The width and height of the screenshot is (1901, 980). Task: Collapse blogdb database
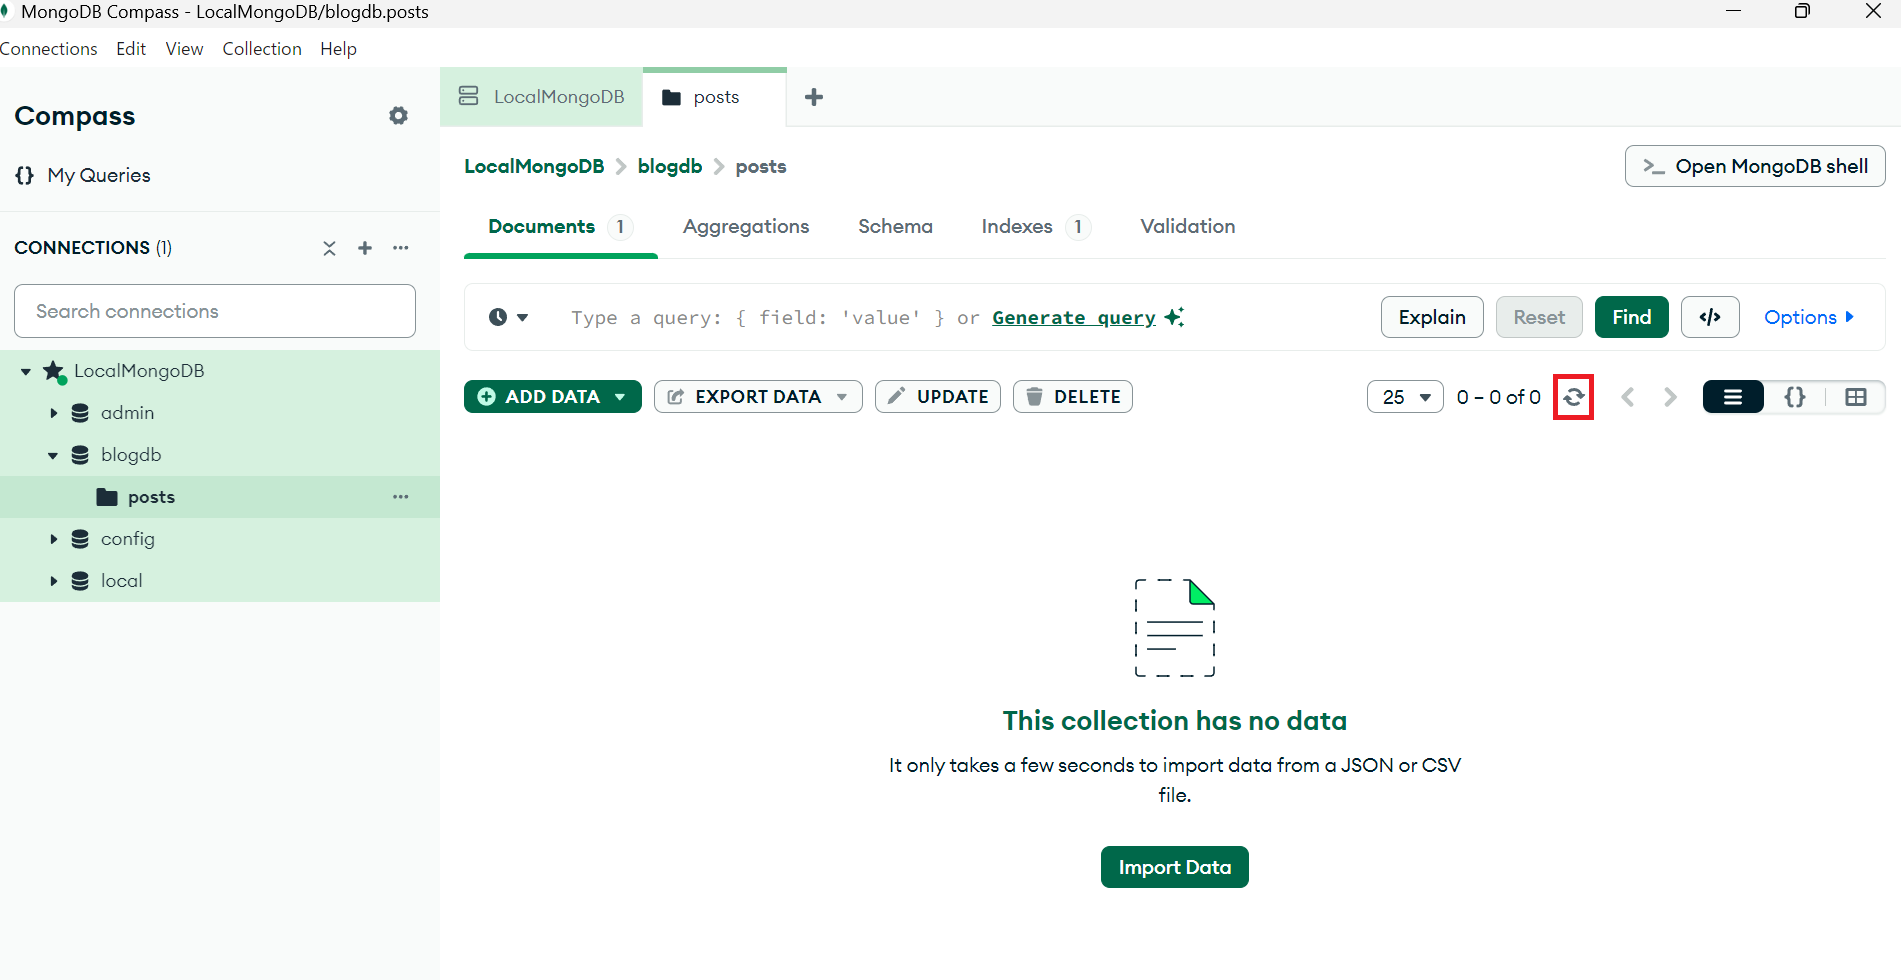[x=53, y=456]
